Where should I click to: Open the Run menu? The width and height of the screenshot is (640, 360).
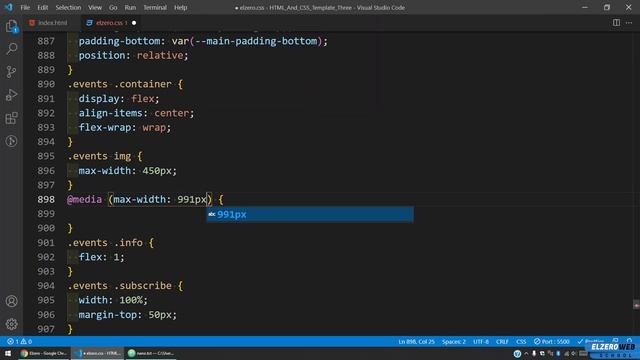click(x=130, y=7)
